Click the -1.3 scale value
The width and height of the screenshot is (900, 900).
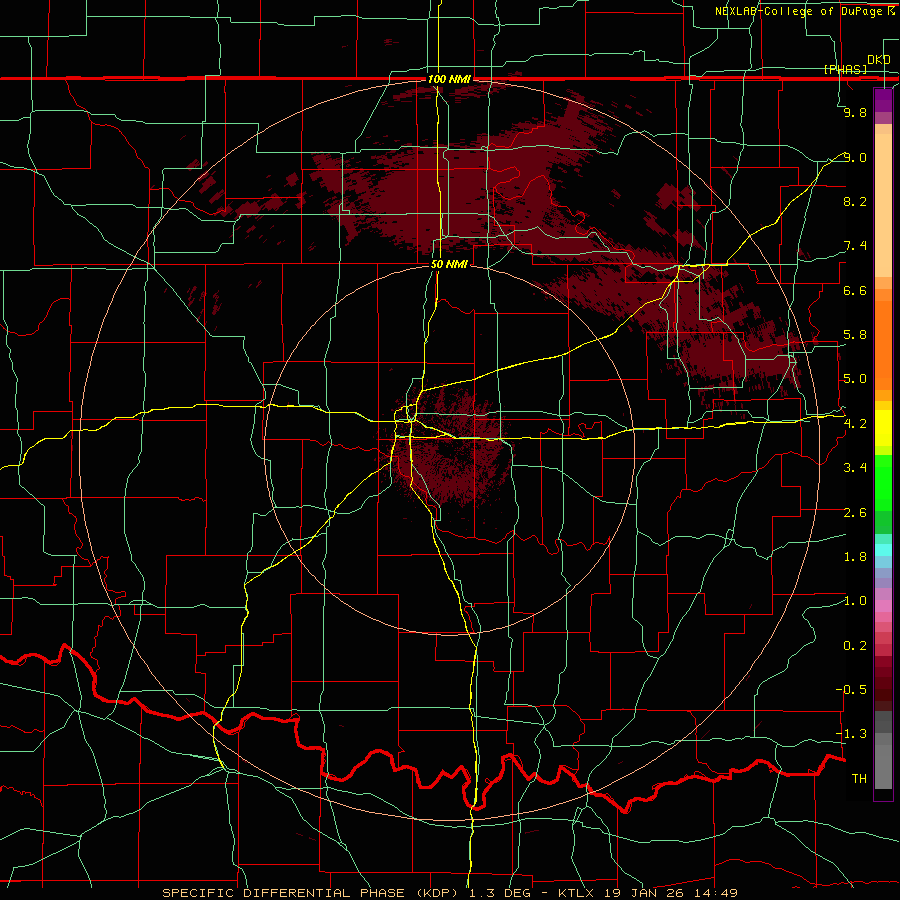(x=851, y=734)
